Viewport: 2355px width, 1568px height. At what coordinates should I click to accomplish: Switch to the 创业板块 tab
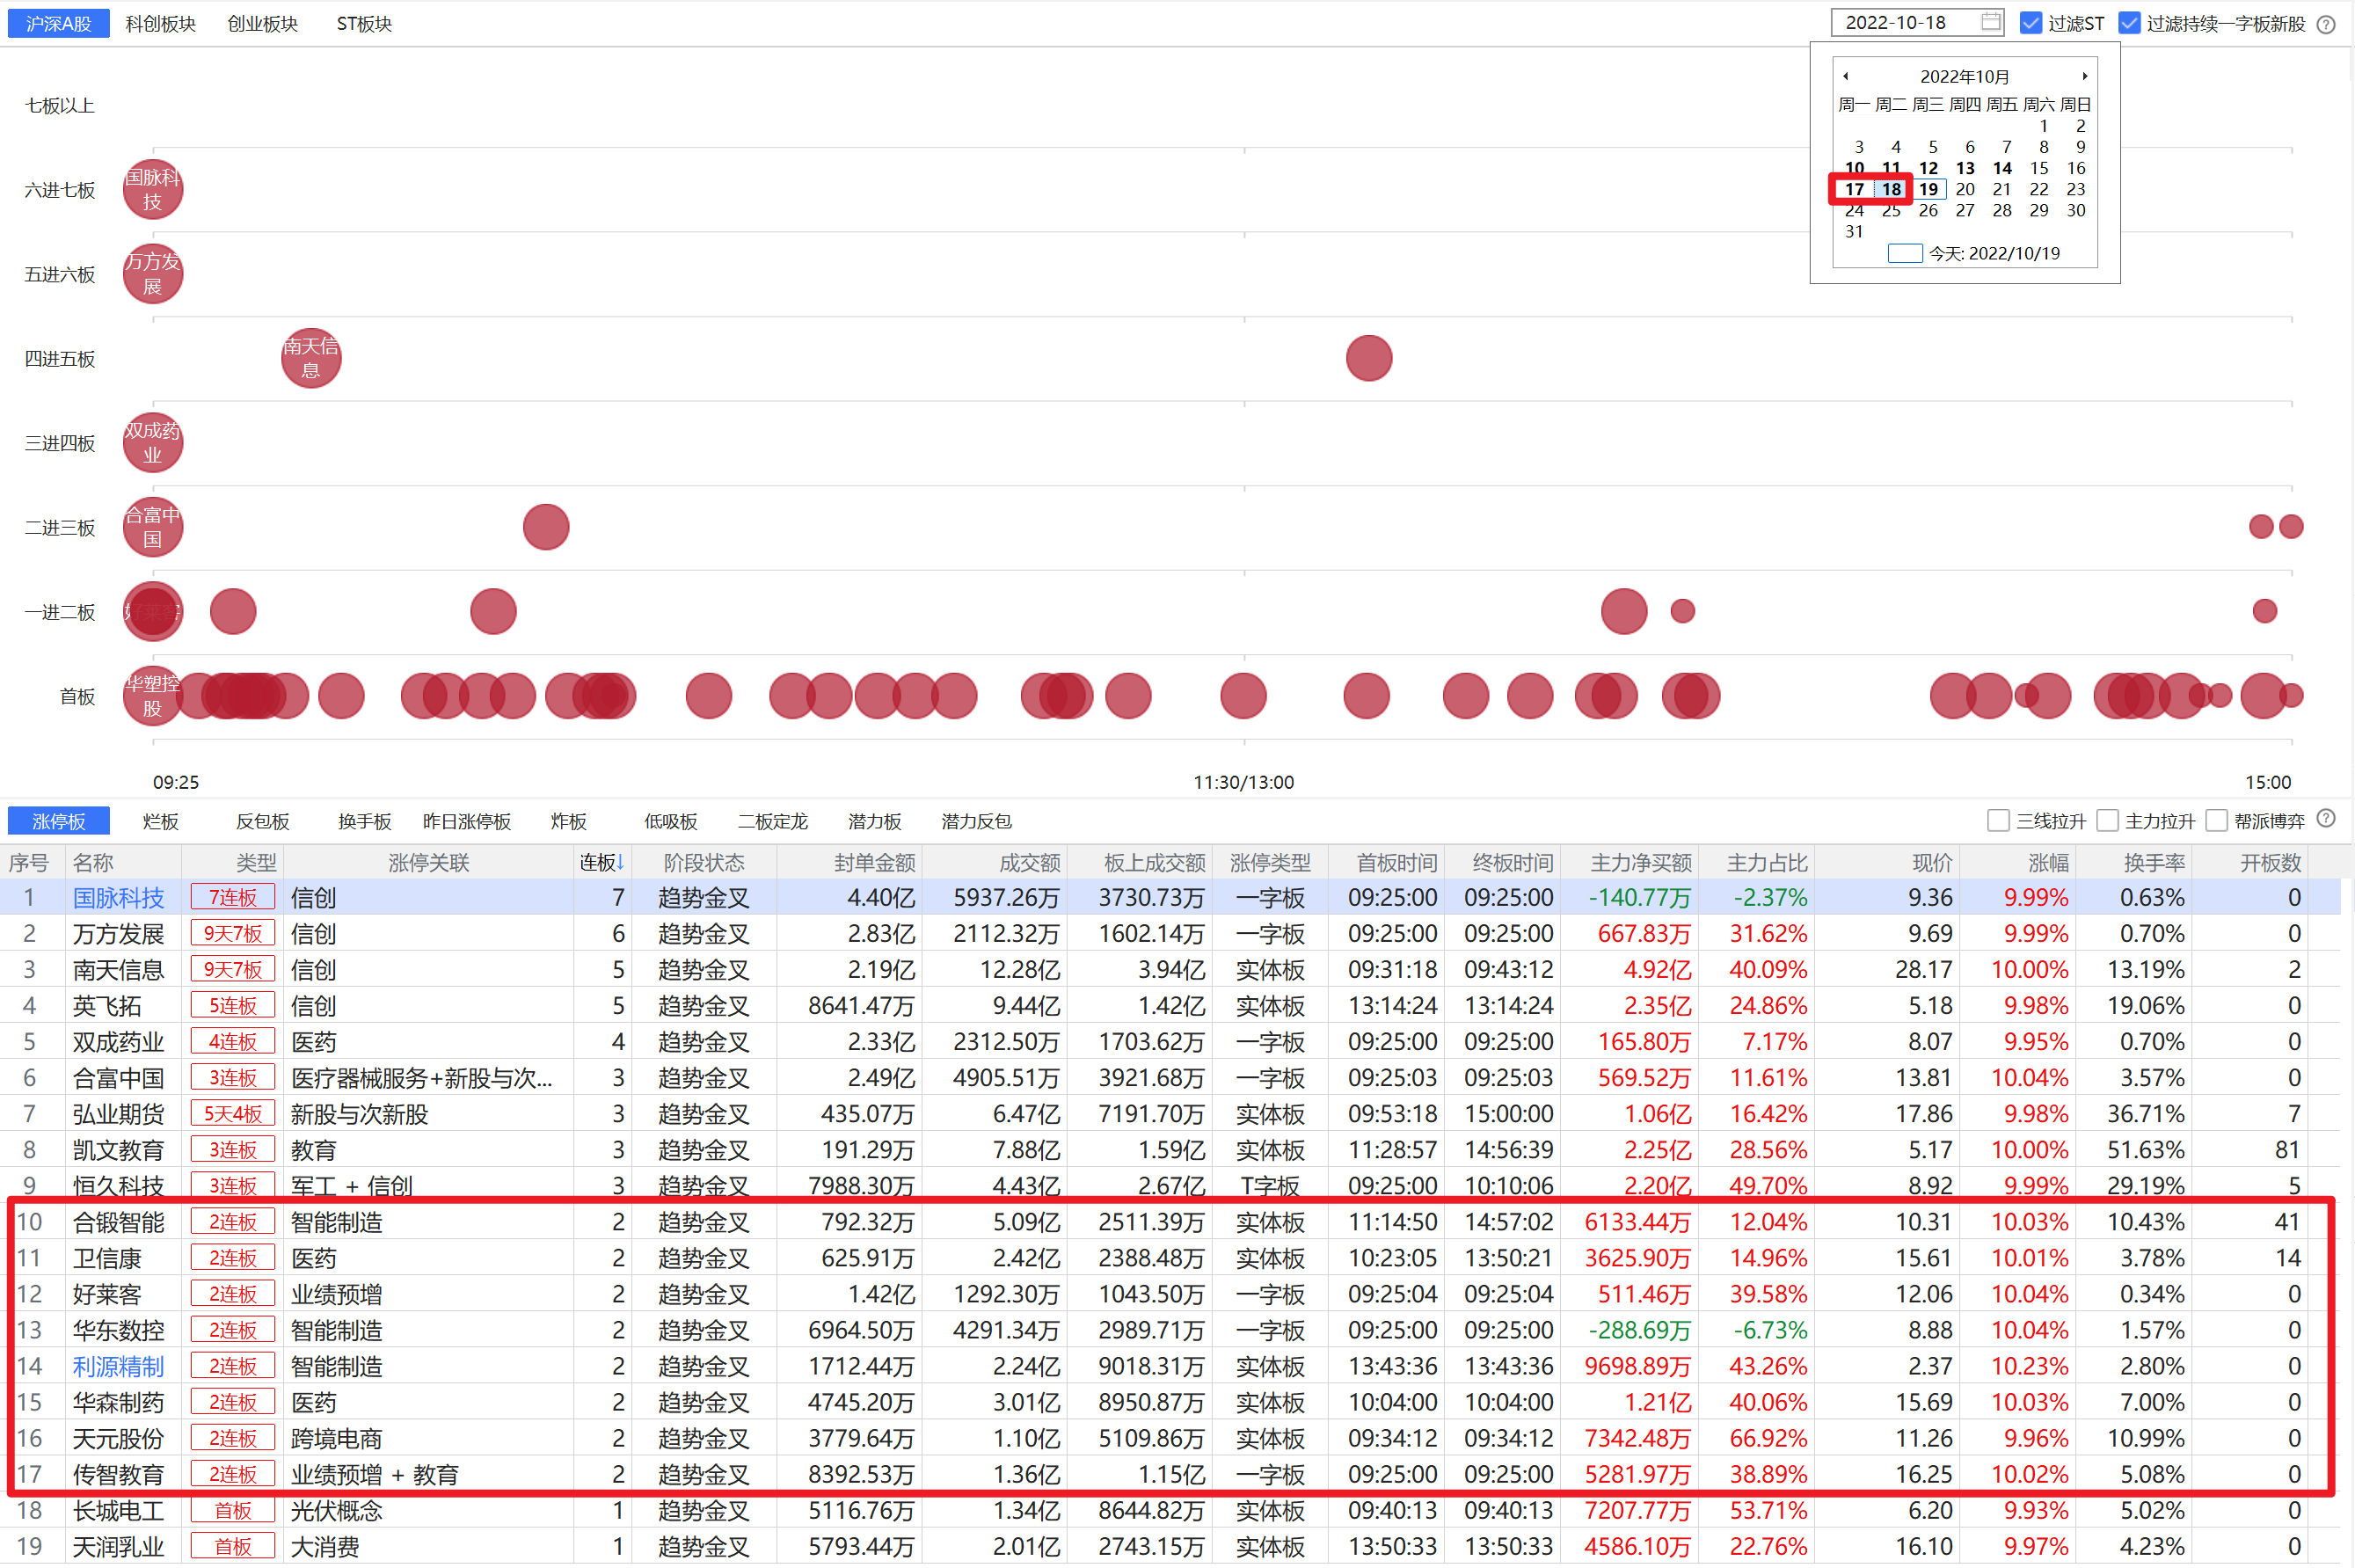tap(262, 23)
